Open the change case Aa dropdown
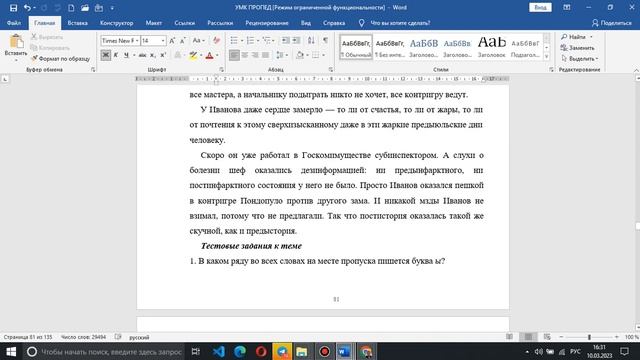 [x=198, y=40]
